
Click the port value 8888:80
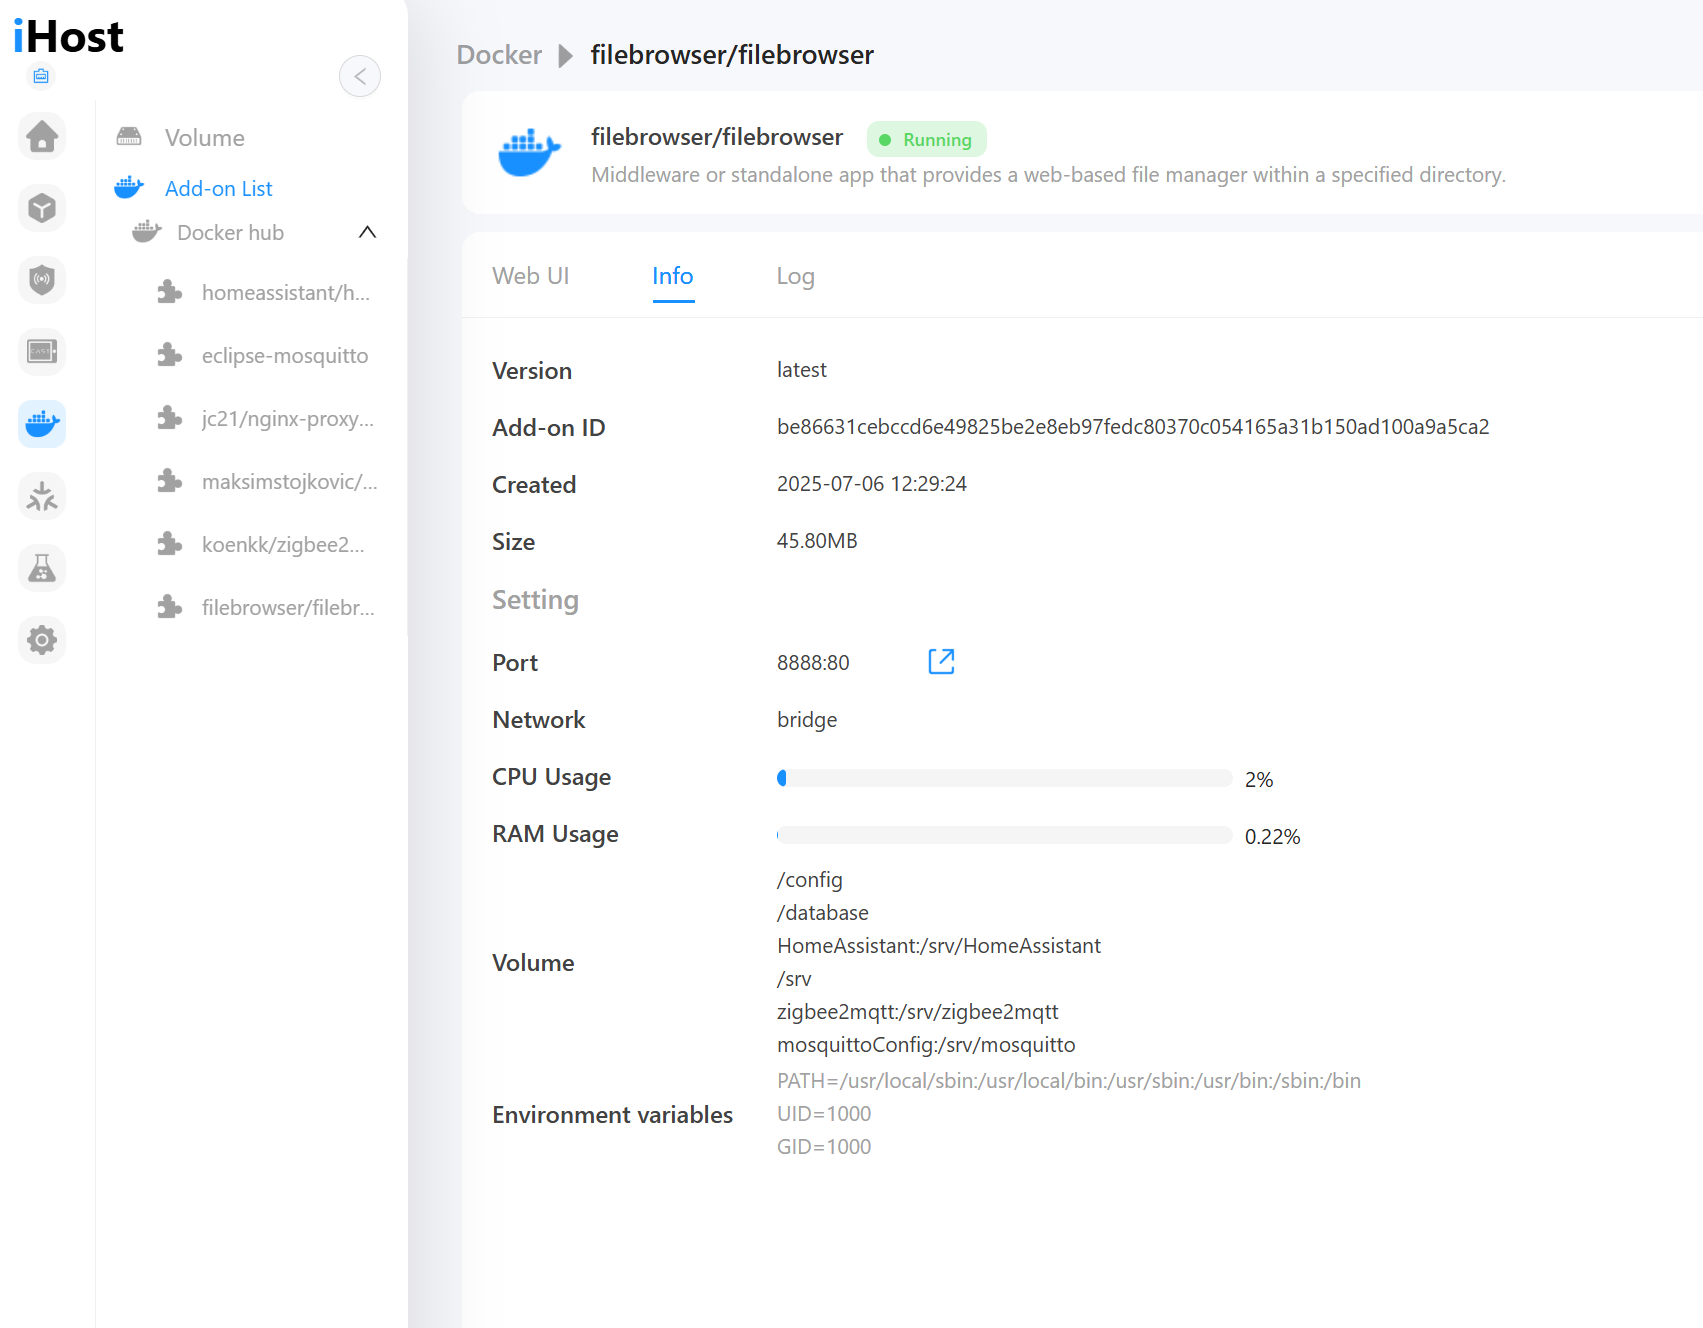click(813, 663)
